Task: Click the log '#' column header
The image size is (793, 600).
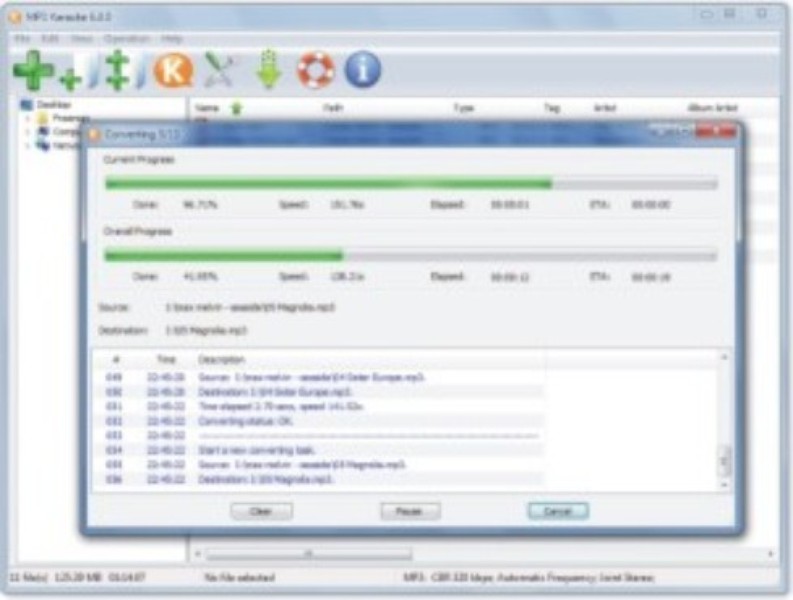Action: [116, 360]
